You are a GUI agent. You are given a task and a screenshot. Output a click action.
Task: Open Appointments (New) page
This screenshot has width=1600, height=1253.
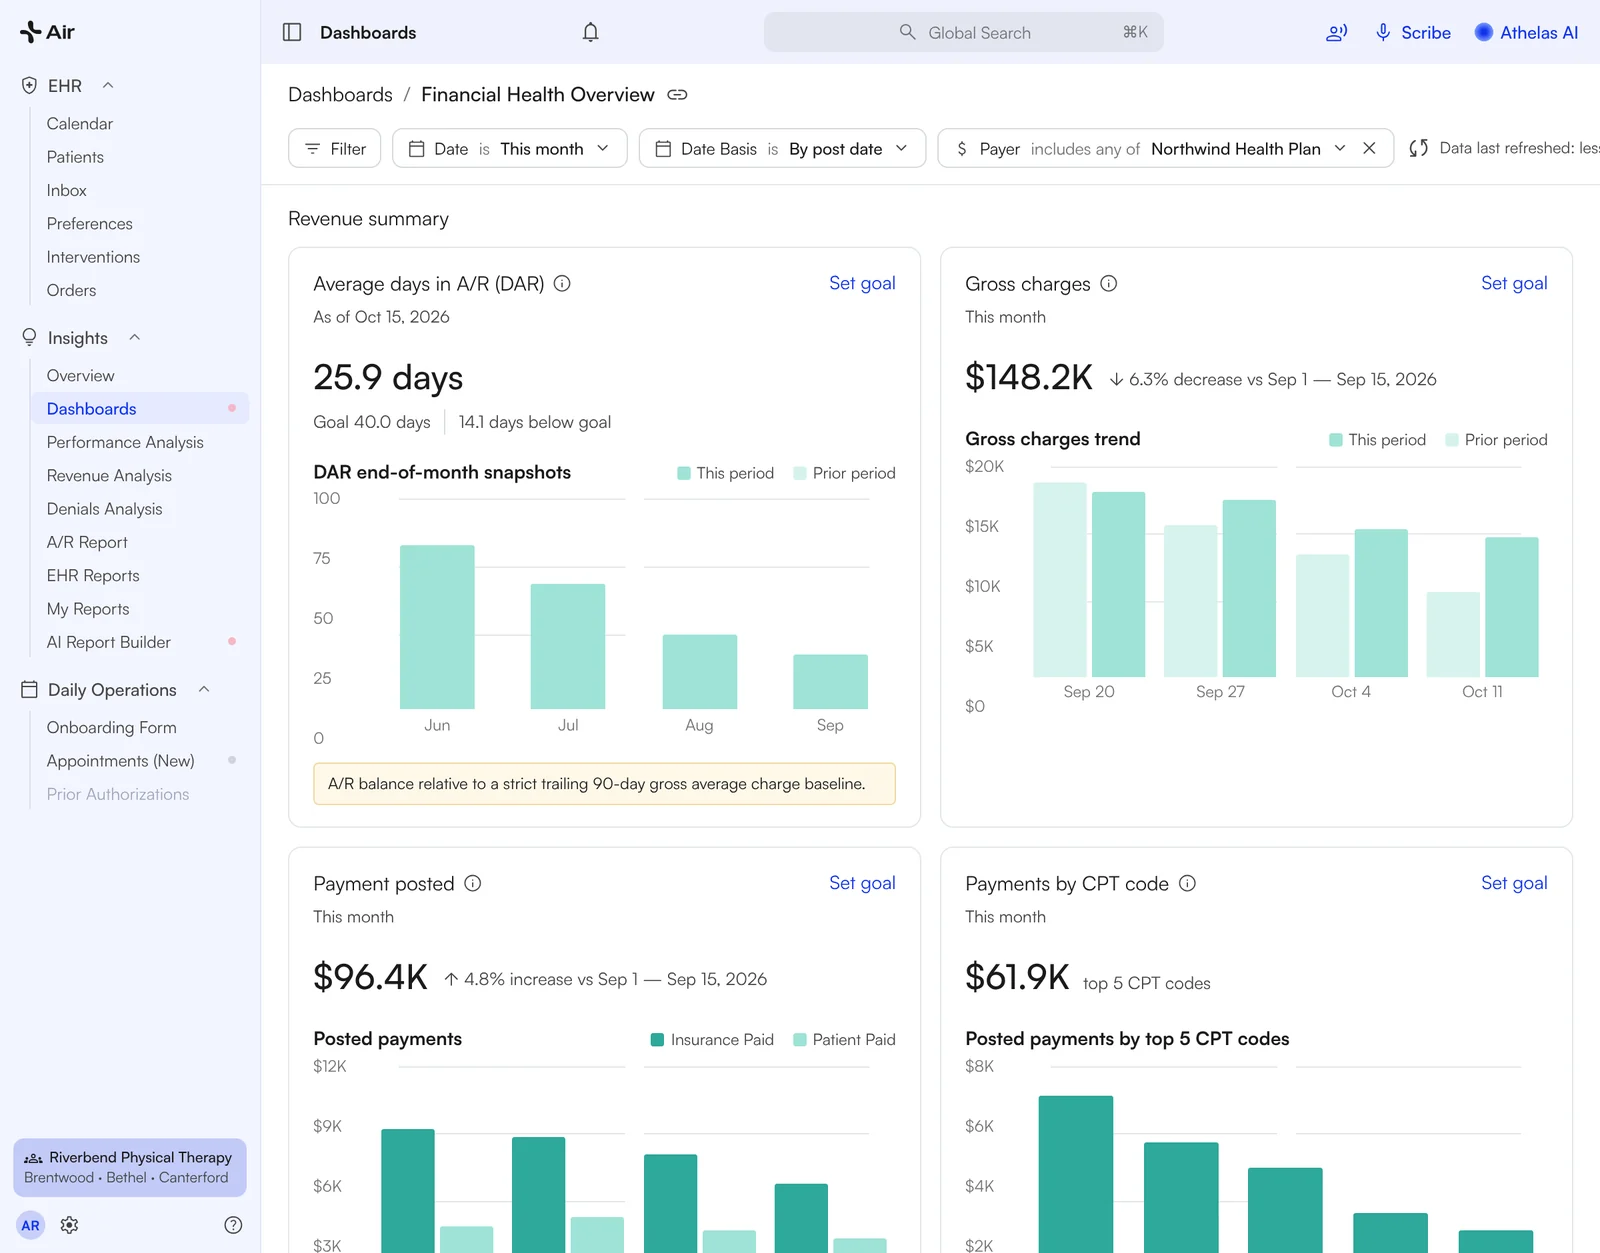tap(120, 761)
